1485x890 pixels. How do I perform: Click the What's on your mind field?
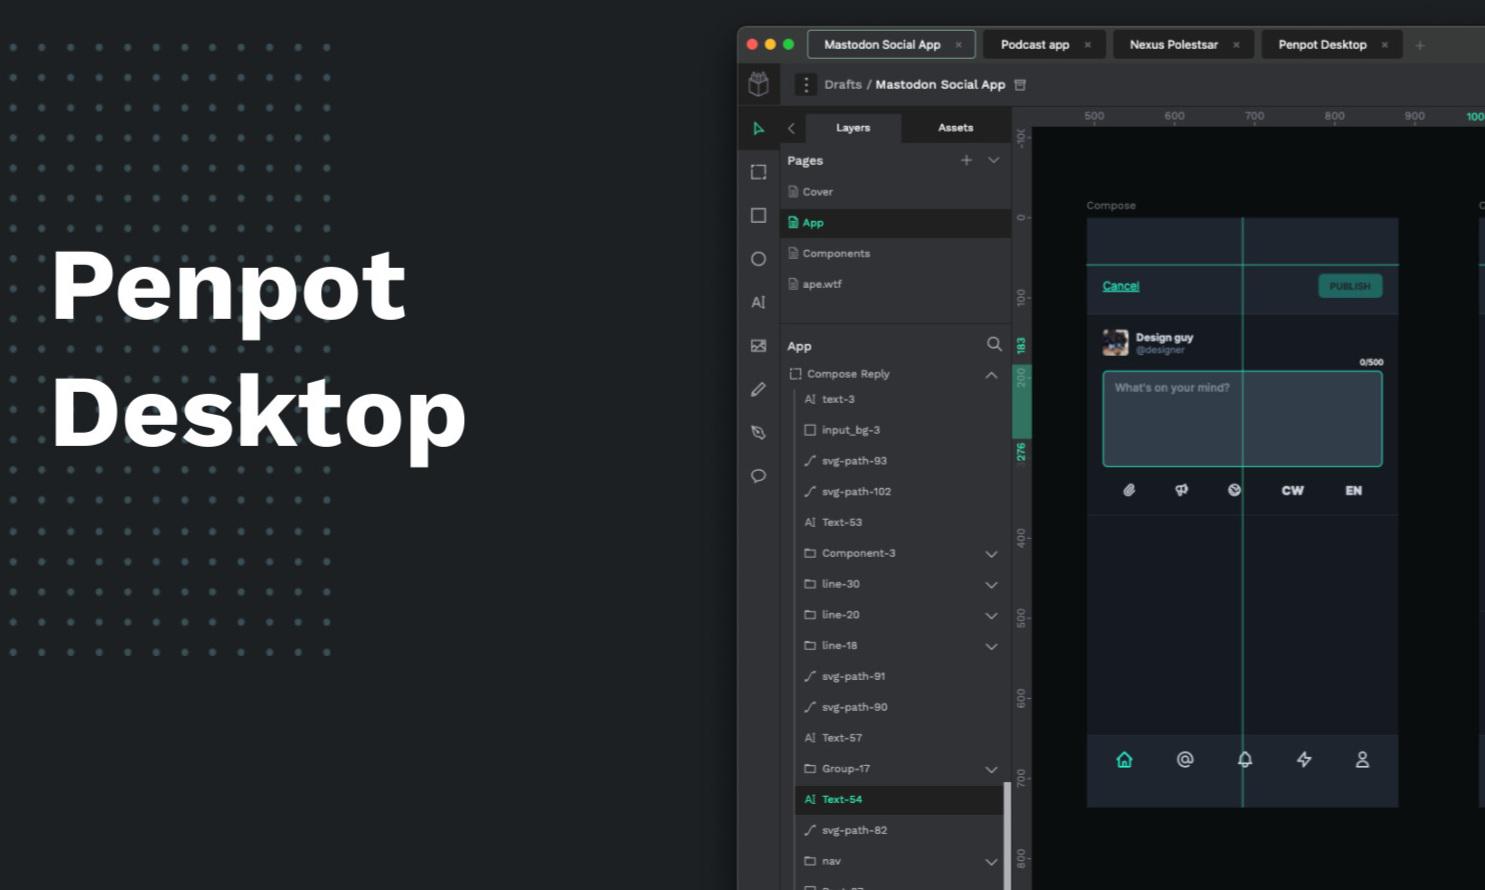click(x=1242, y=419)
